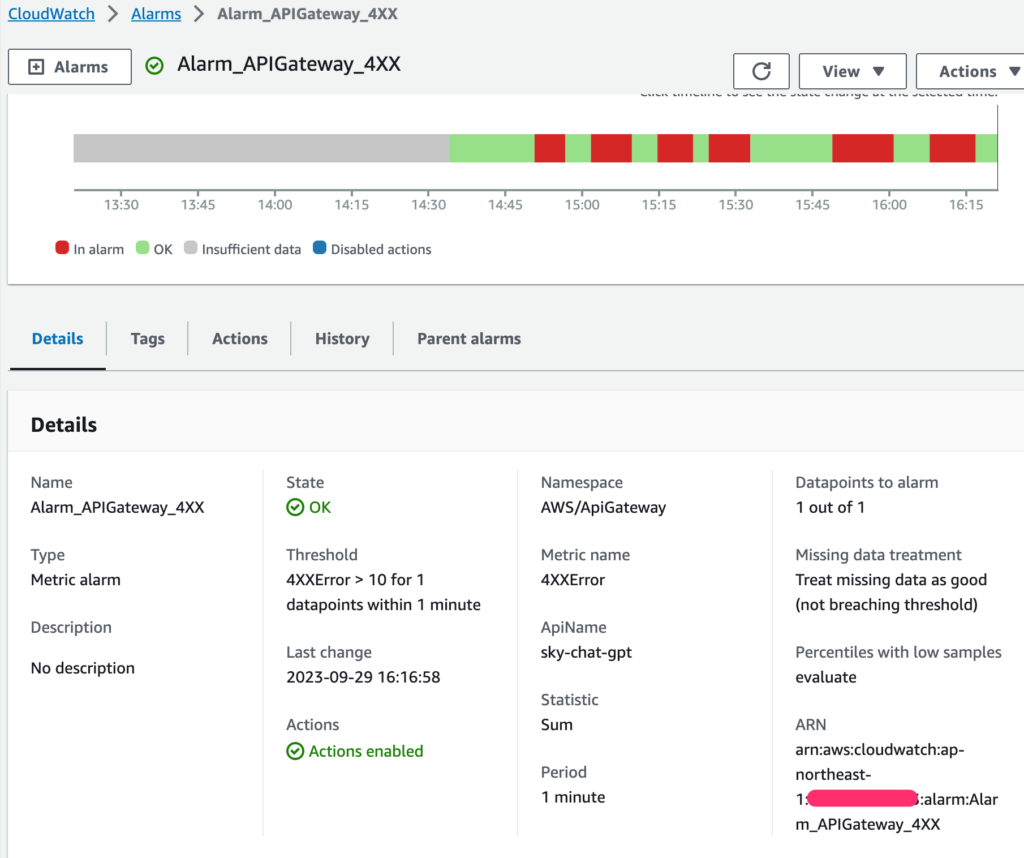Click 'Treat missing data as good' text
Viewport: 1024px width, 858px height.
(891, 580)
